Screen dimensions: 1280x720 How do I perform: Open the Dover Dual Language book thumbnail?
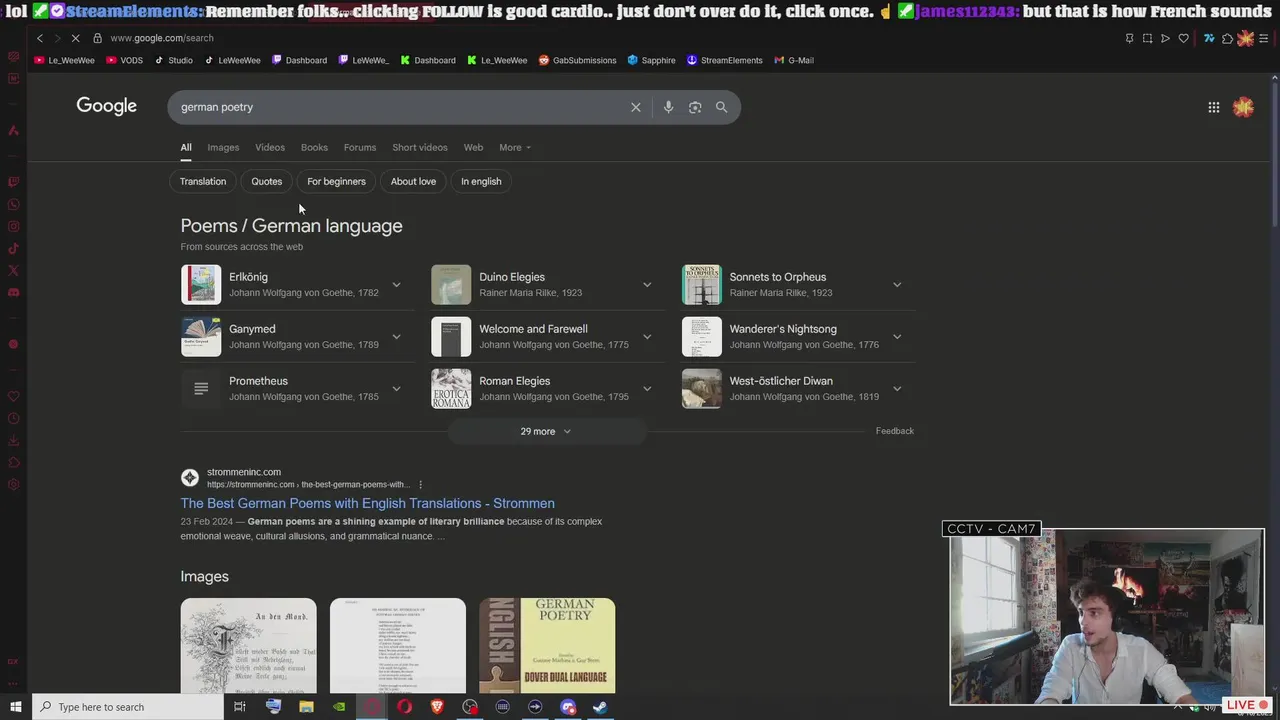547,646
